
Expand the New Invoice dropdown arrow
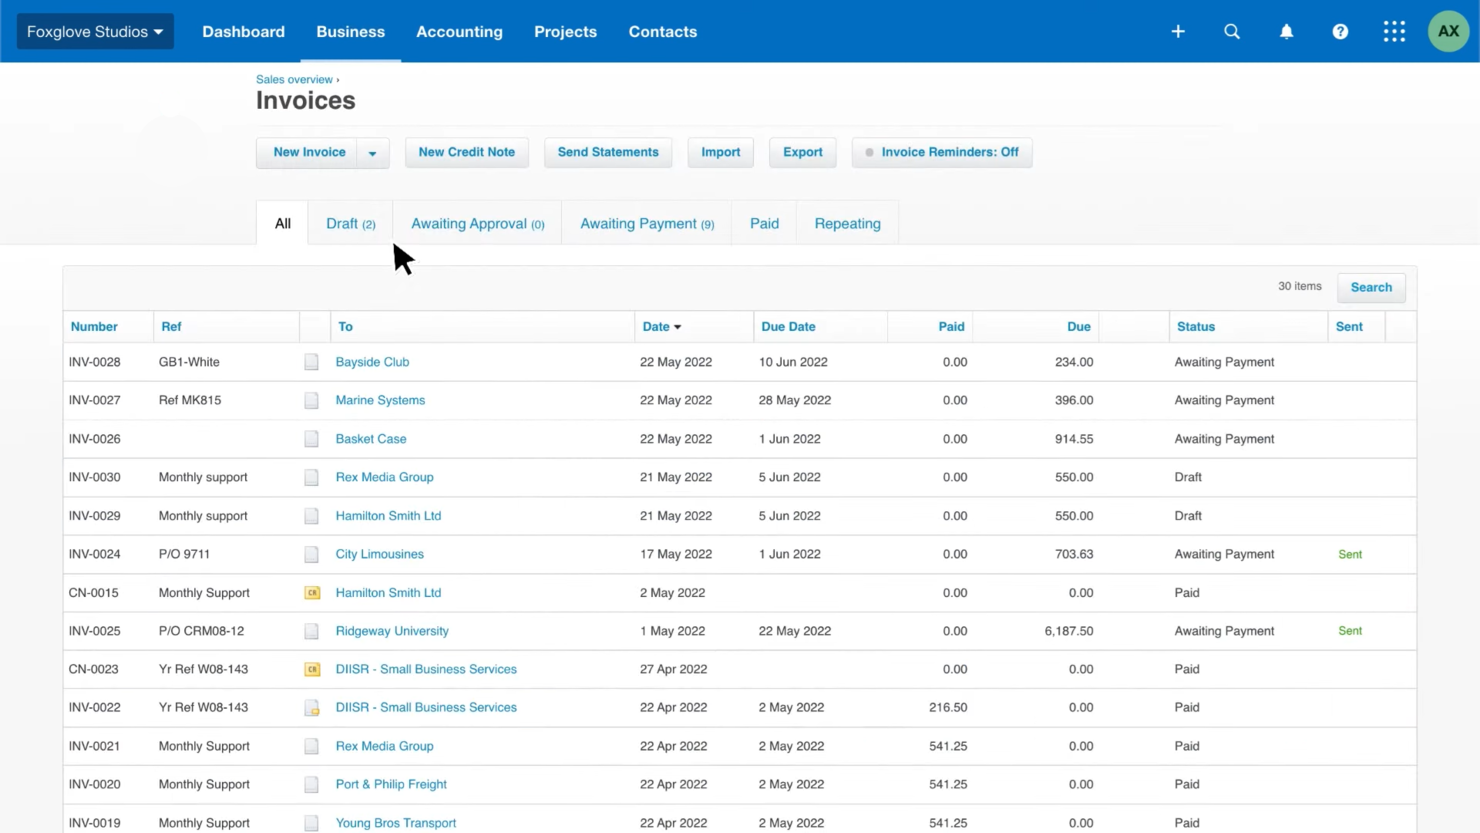coord(372,153)
